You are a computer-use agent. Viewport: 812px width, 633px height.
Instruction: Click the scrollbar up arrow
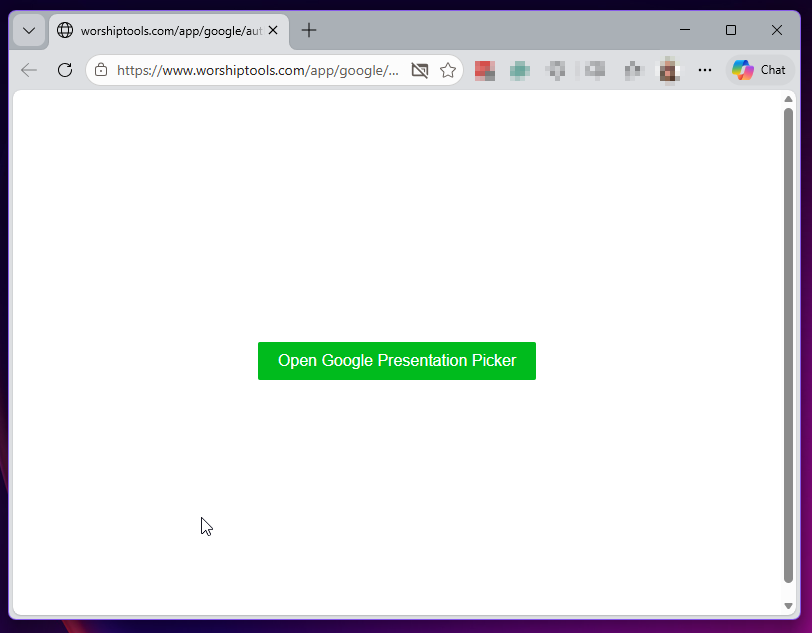pyautogui.click(x=788, y=99)
